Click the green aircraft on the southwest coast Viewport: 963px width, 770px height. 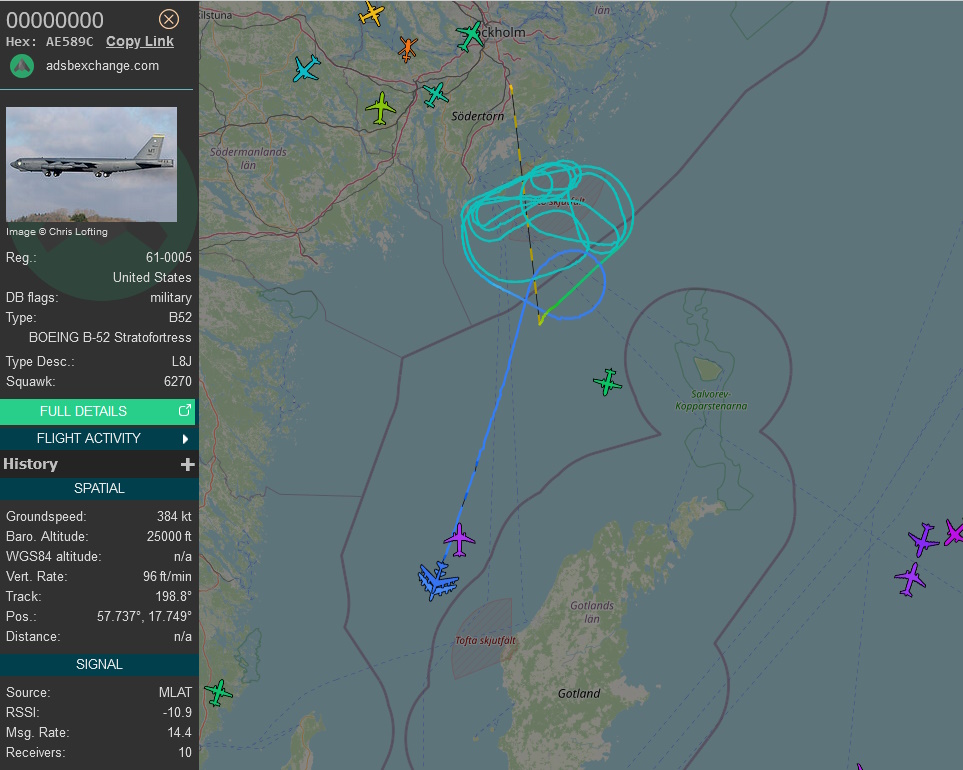point(218,693)
